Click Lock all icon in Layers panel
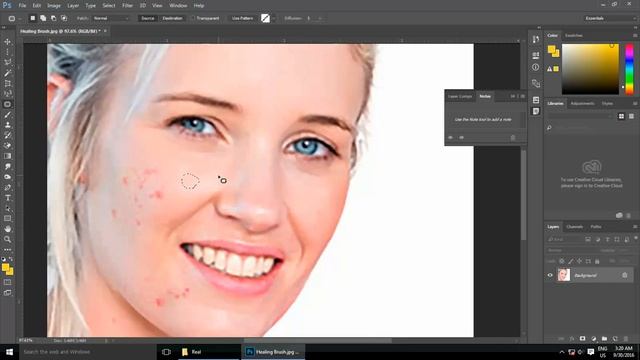This screenshot has width=640, height=360. tap(597, 261)
